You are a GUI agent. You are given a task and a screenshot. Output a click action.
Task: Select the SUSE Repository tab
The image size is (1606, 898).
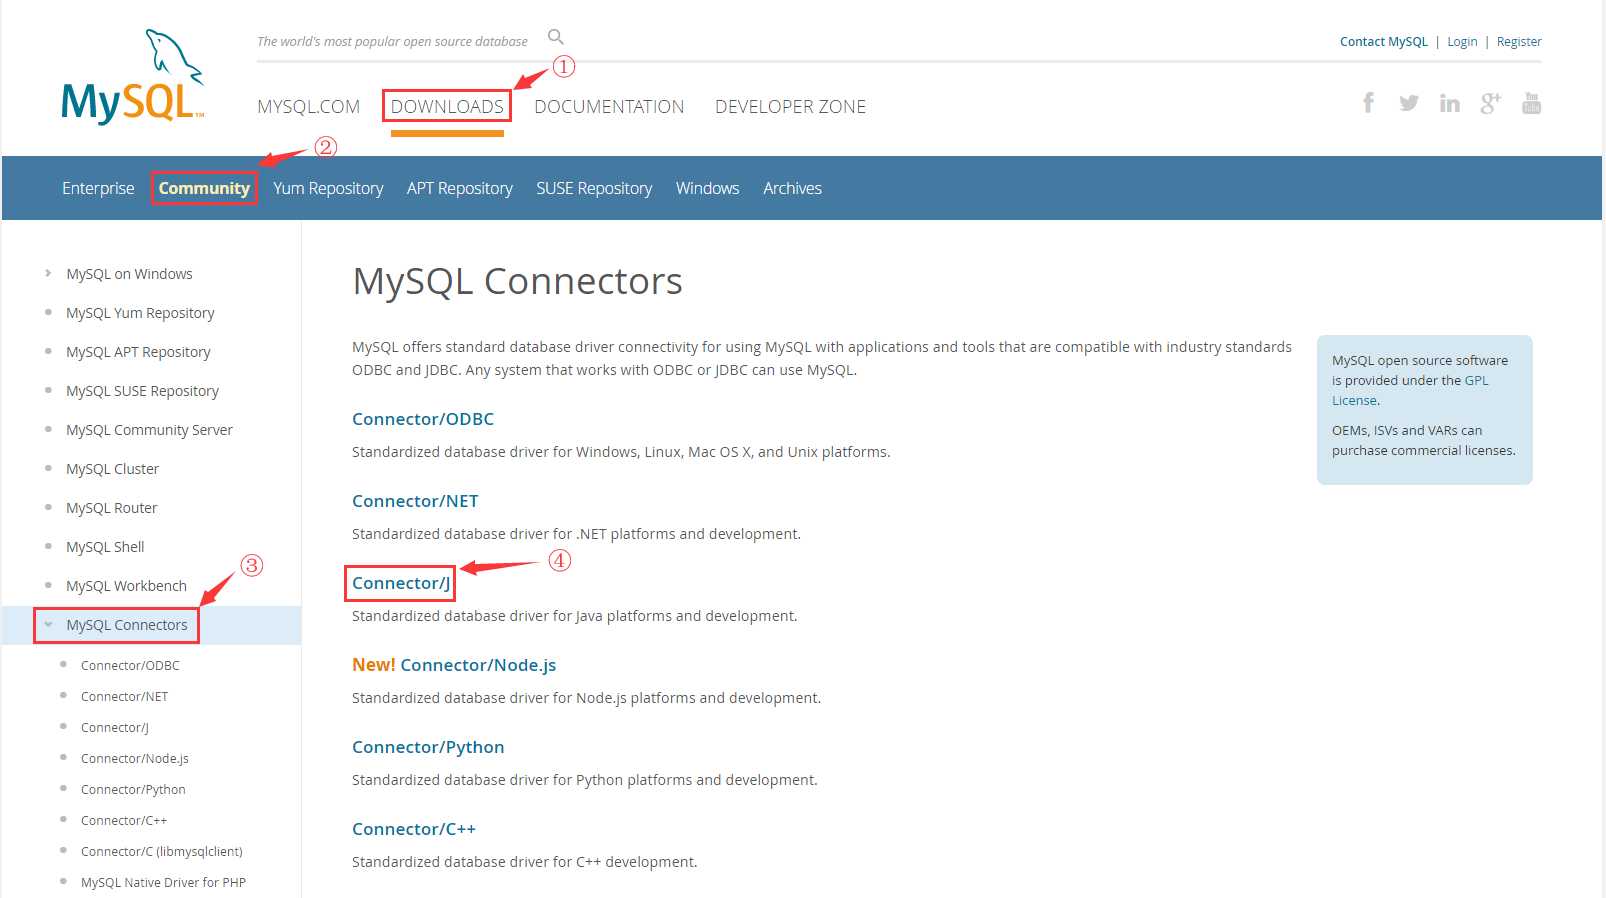tap(594, 188)
